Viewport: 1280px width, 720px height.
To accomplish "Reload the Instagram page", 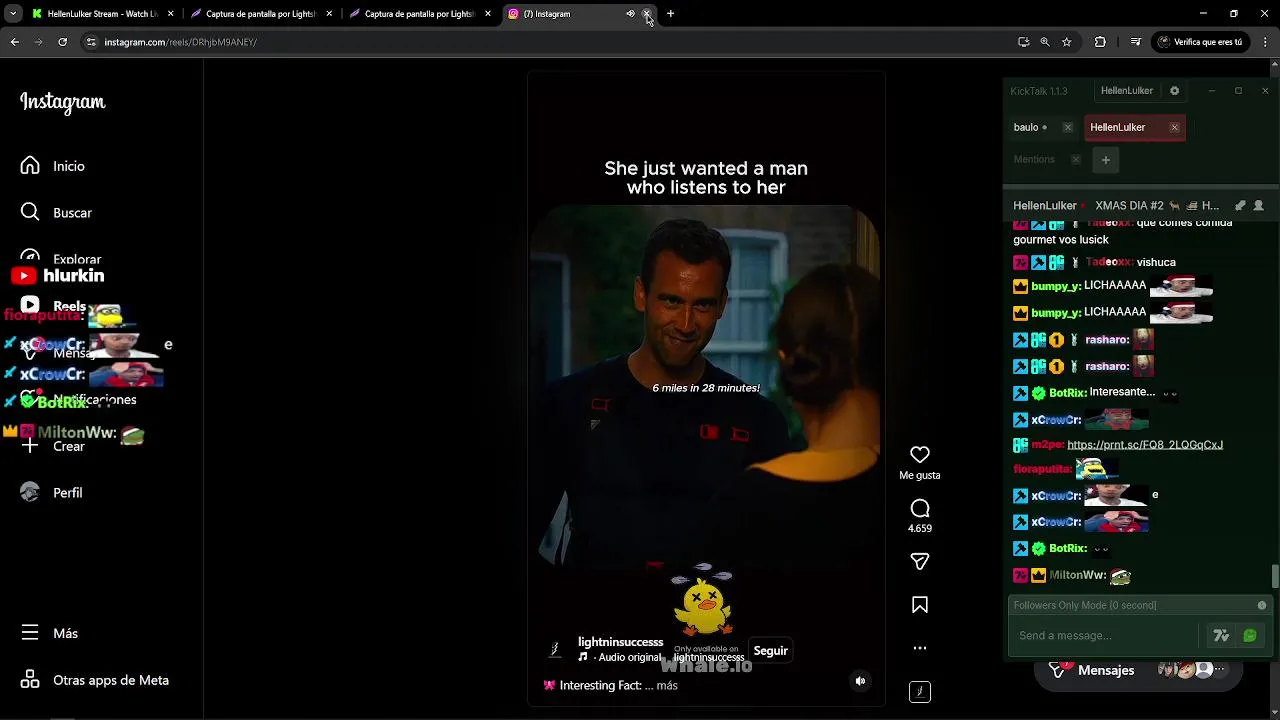I will click(x=62, y=42).
